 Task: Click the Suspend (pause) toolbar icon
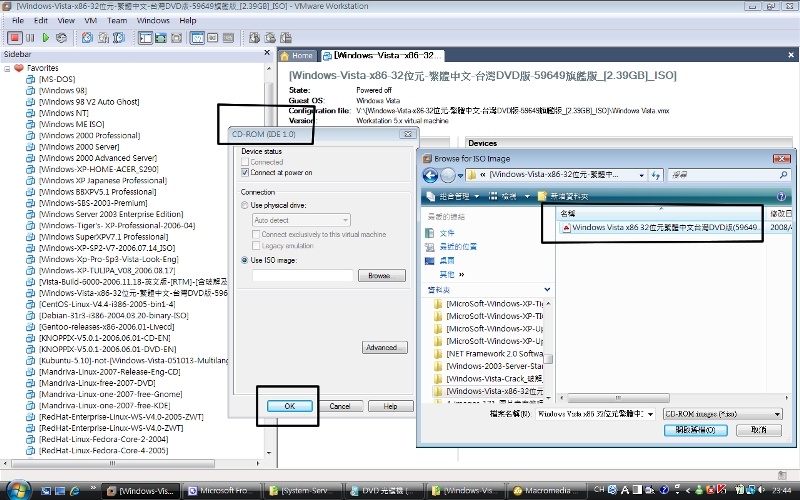(x=31, y=38)
